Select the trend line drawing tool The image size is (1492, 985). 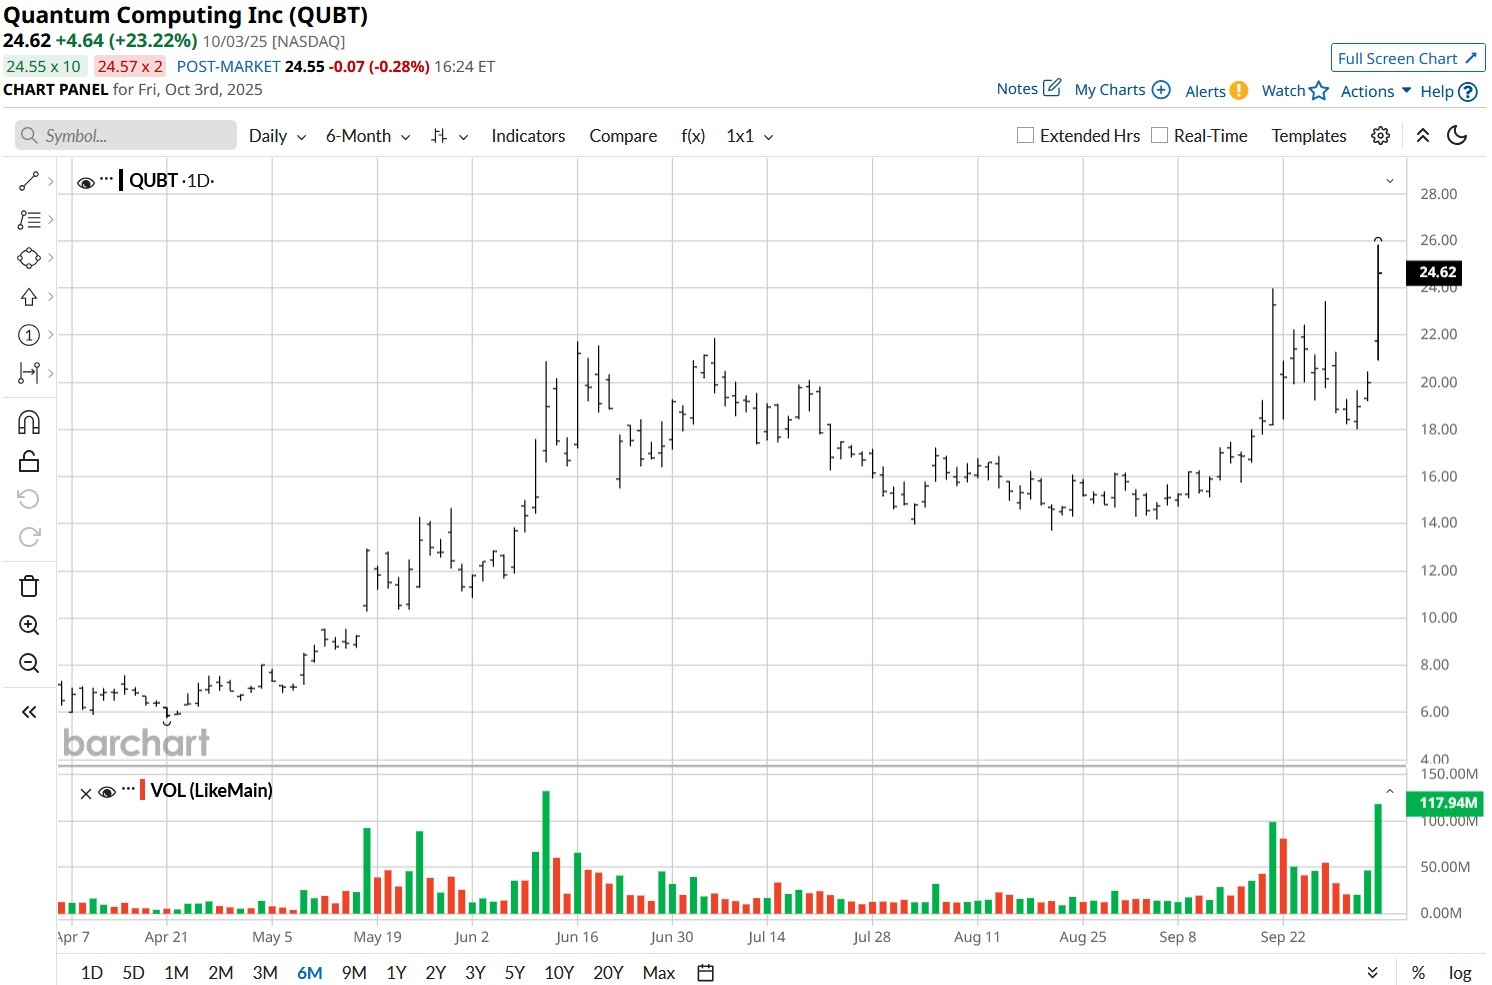coord(29,181)
